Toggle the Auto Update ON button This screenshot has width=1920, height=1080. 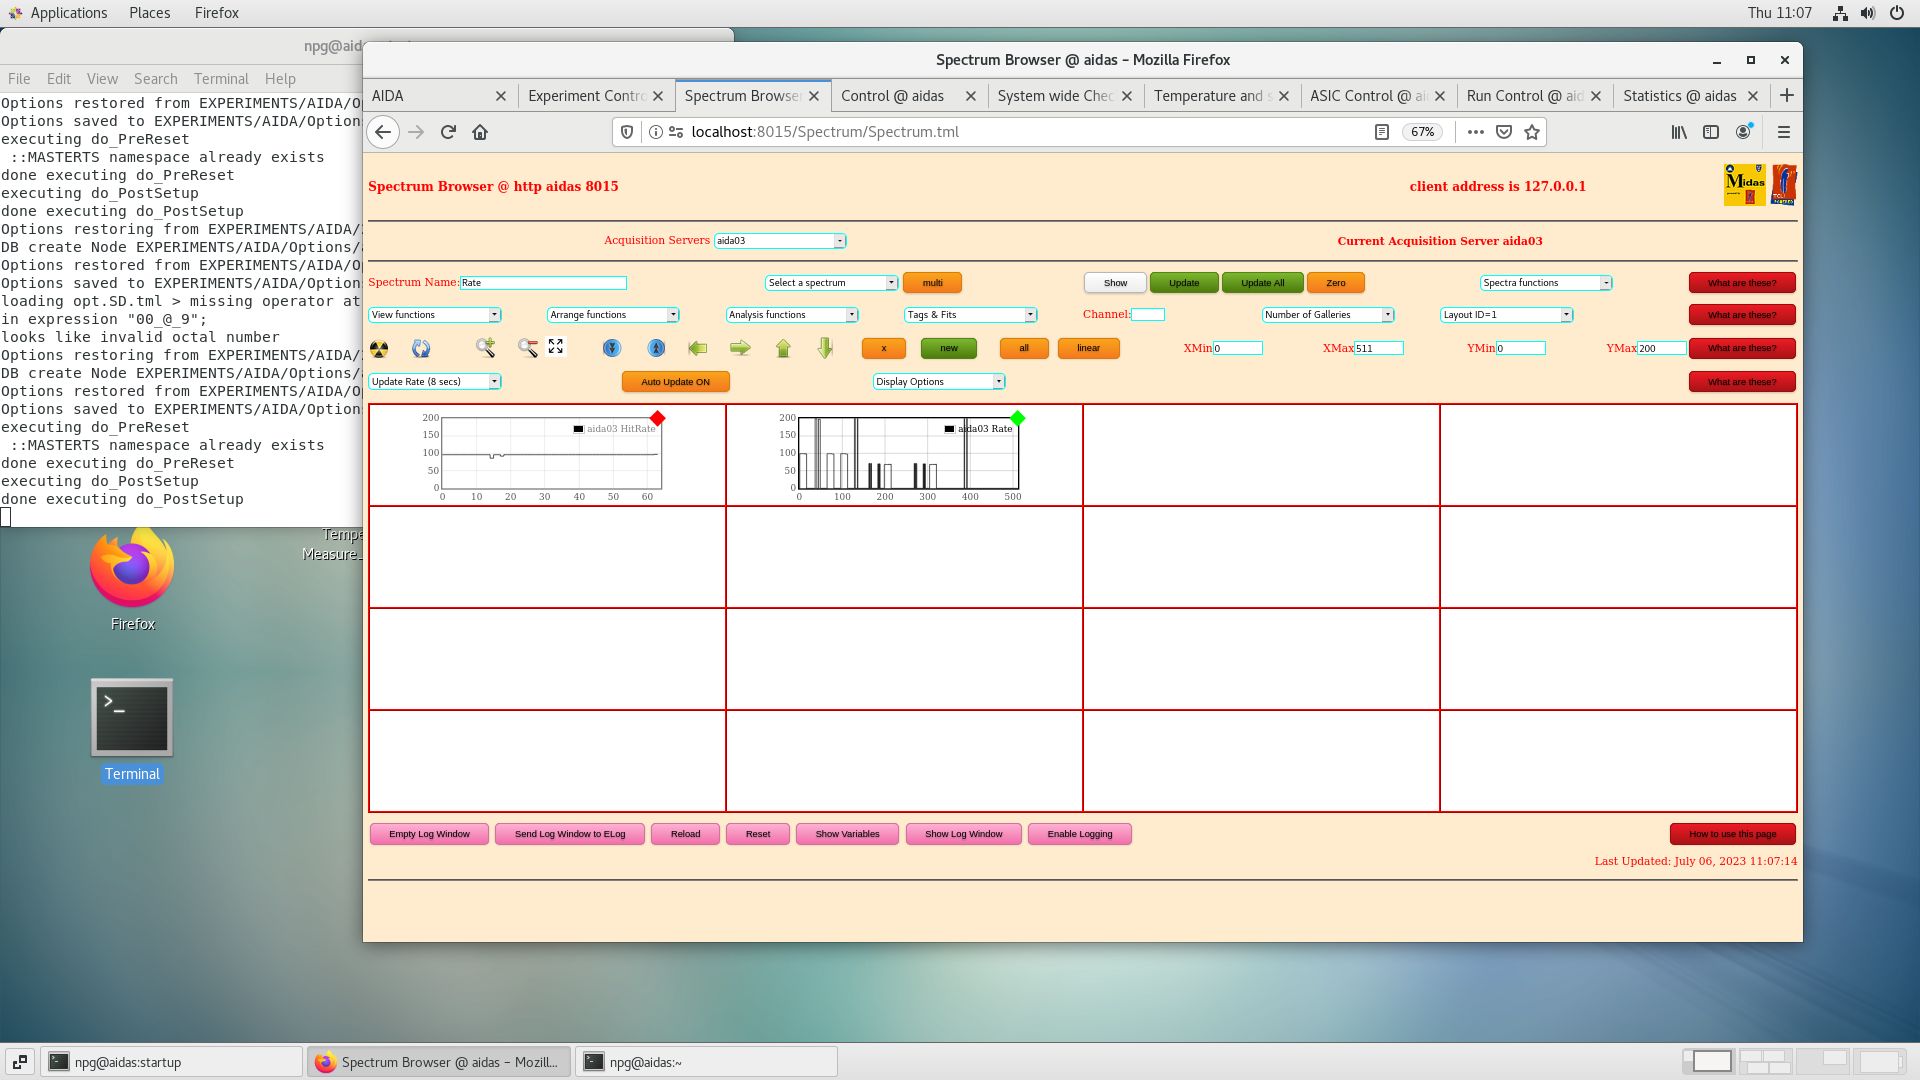[x=675, y=382]
